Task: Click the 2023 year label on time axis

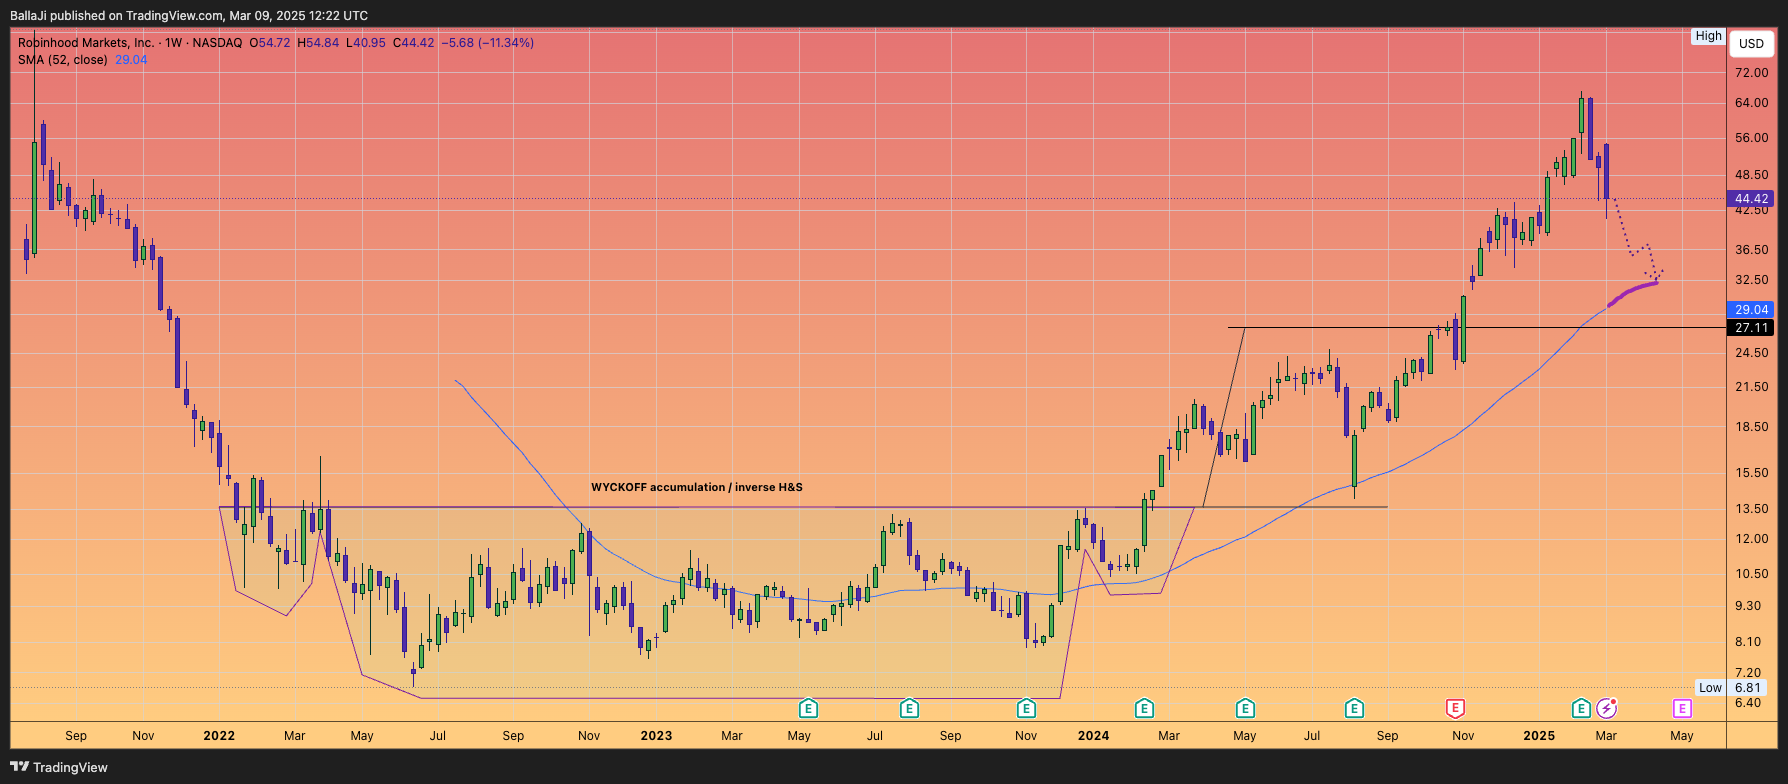Action: 656,736
